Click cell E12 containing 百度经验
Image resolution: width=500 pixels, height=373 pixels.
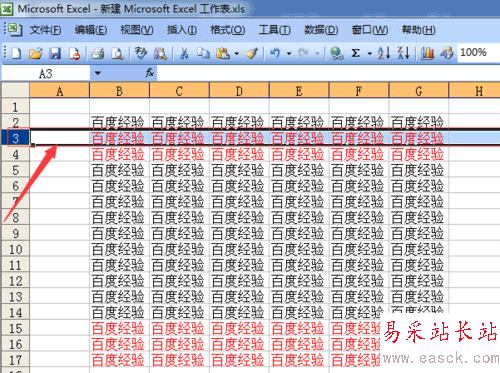pos(299,281)
